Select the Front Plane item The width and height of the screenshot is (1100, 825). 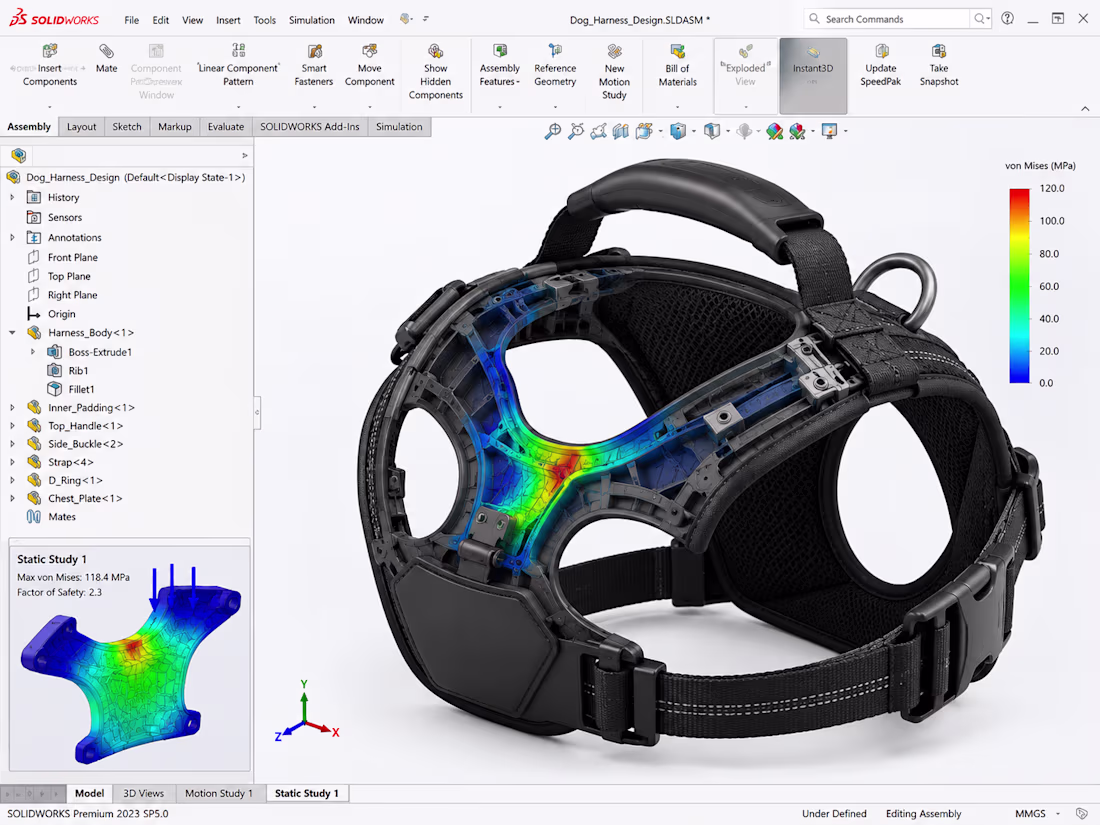point(72,257)
